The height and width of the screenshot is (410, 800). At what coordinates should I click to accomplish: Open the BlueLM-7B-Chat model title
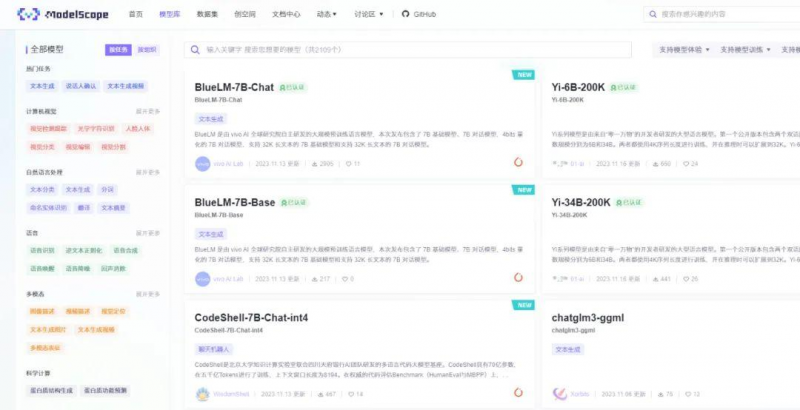tap(234, 87)
